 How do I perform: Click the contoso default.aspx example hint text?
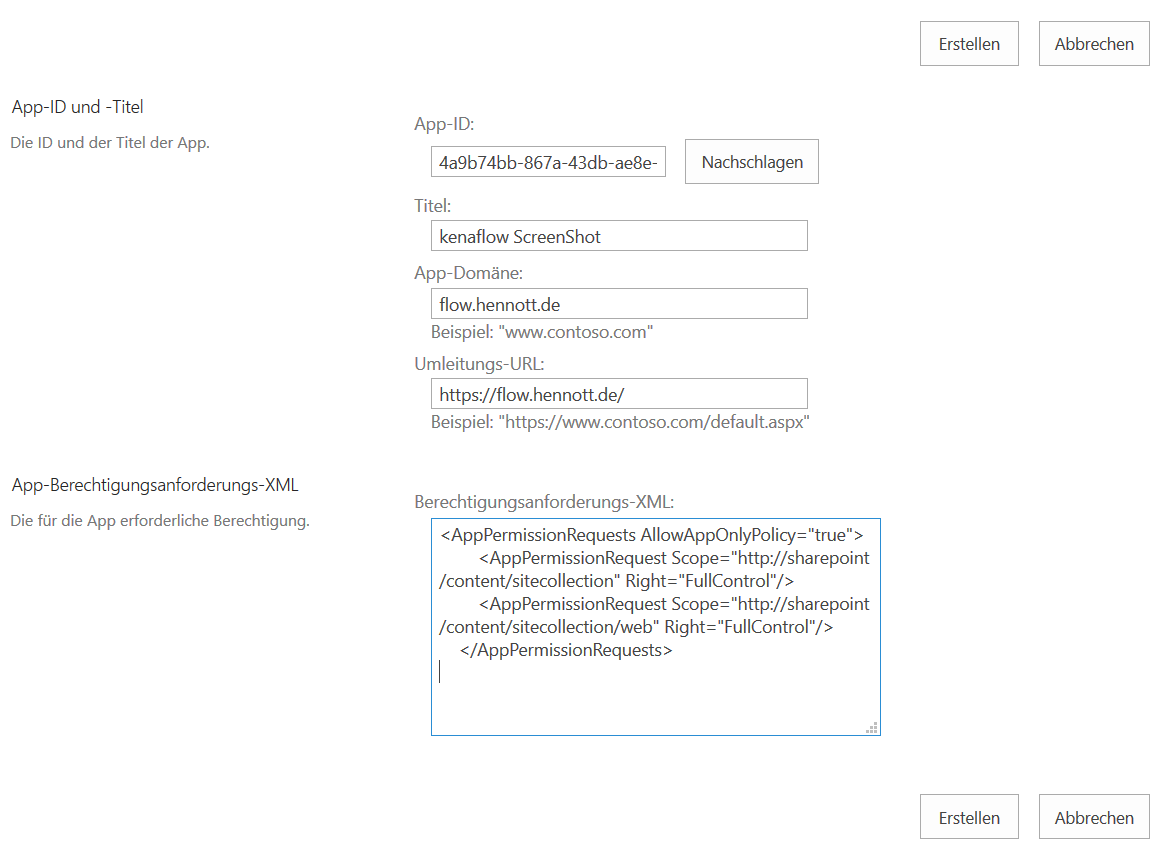(x=620, y=422)
